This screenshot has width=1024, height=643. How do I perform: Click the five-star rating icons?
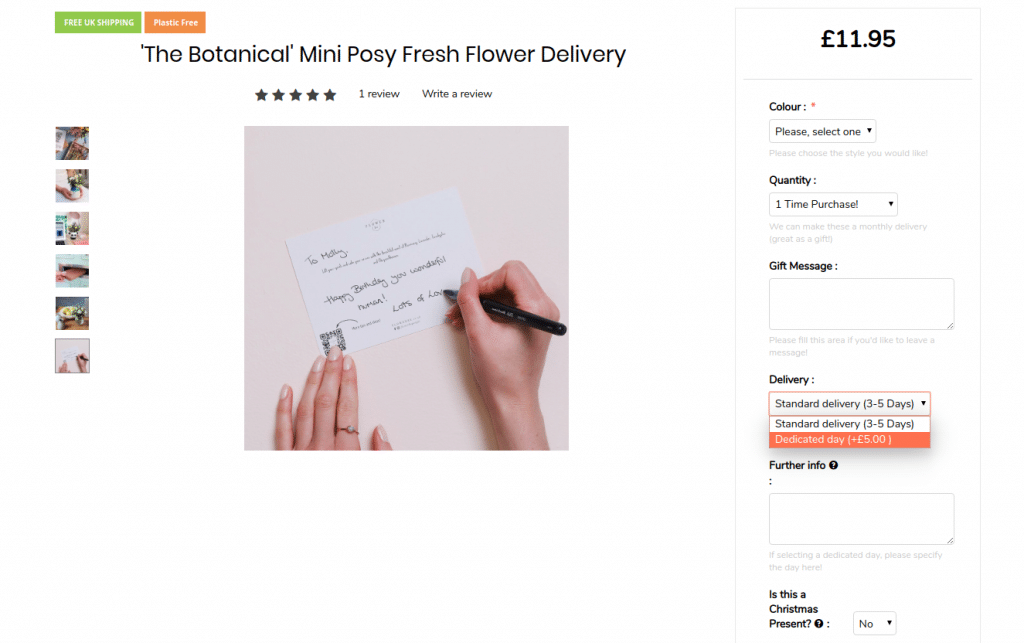pos(295,94)
